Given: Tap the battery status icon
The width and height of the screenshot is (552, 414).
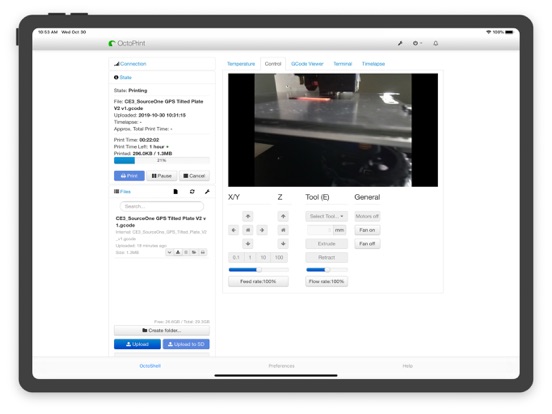Looking at the screenshot, I should click(509, 32).
